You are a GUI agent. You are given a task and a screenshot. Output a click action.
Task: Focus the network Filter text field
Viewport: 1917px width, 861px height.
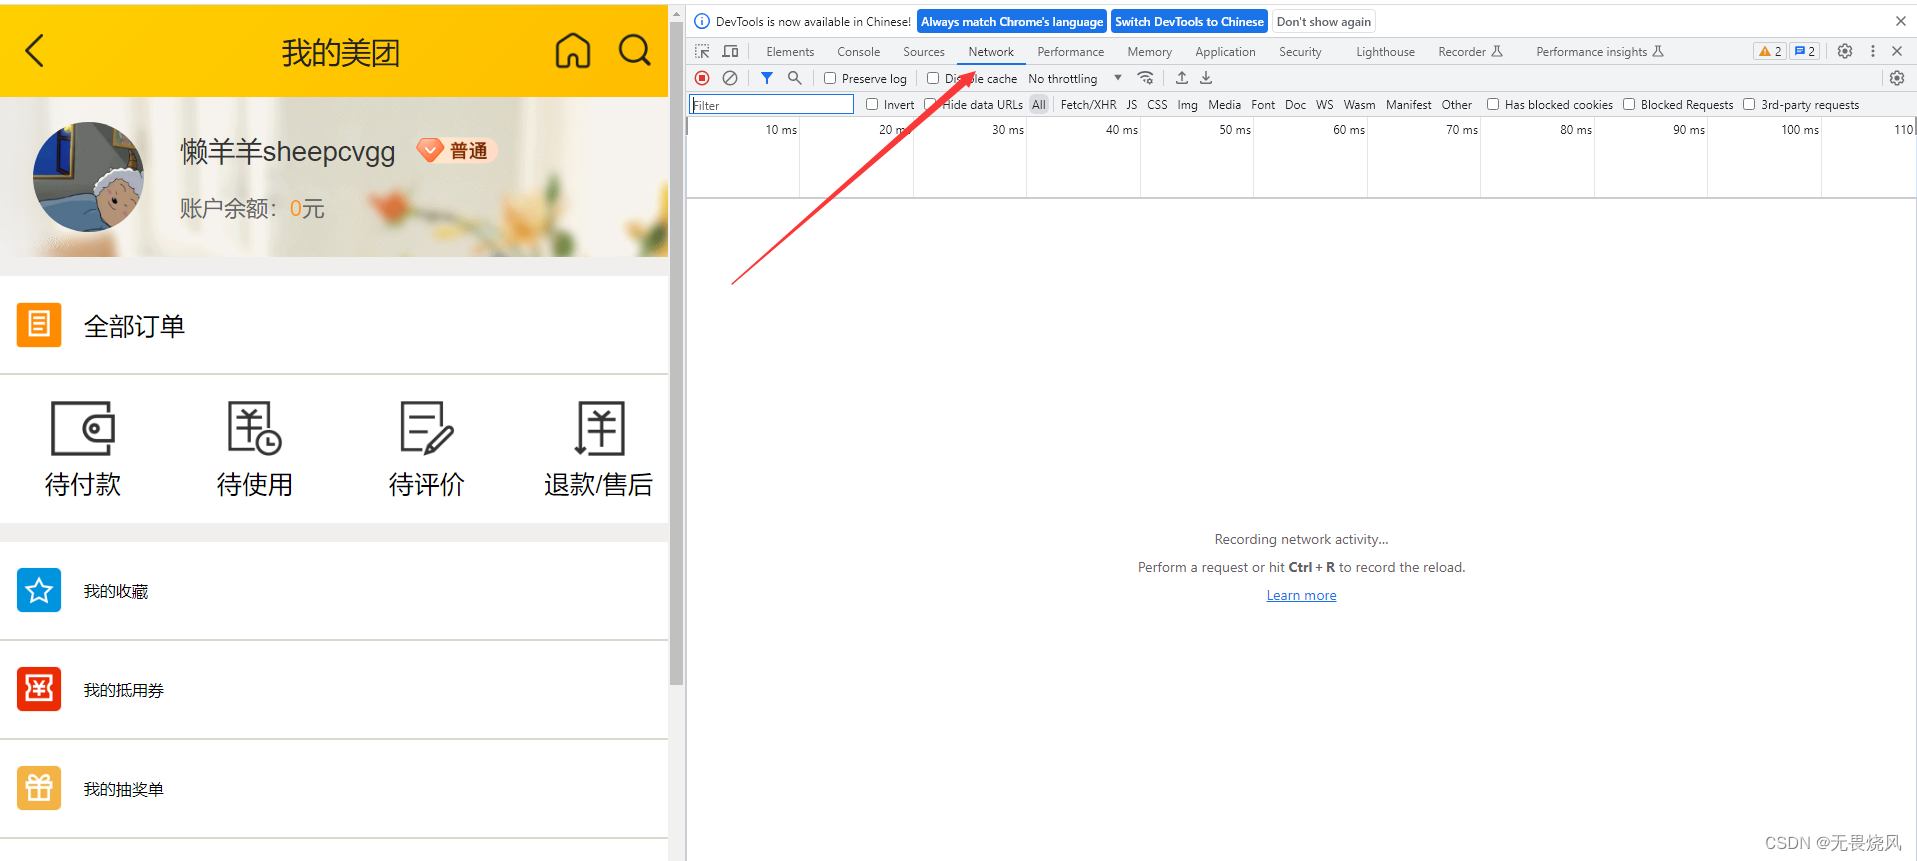click(771, 104)
